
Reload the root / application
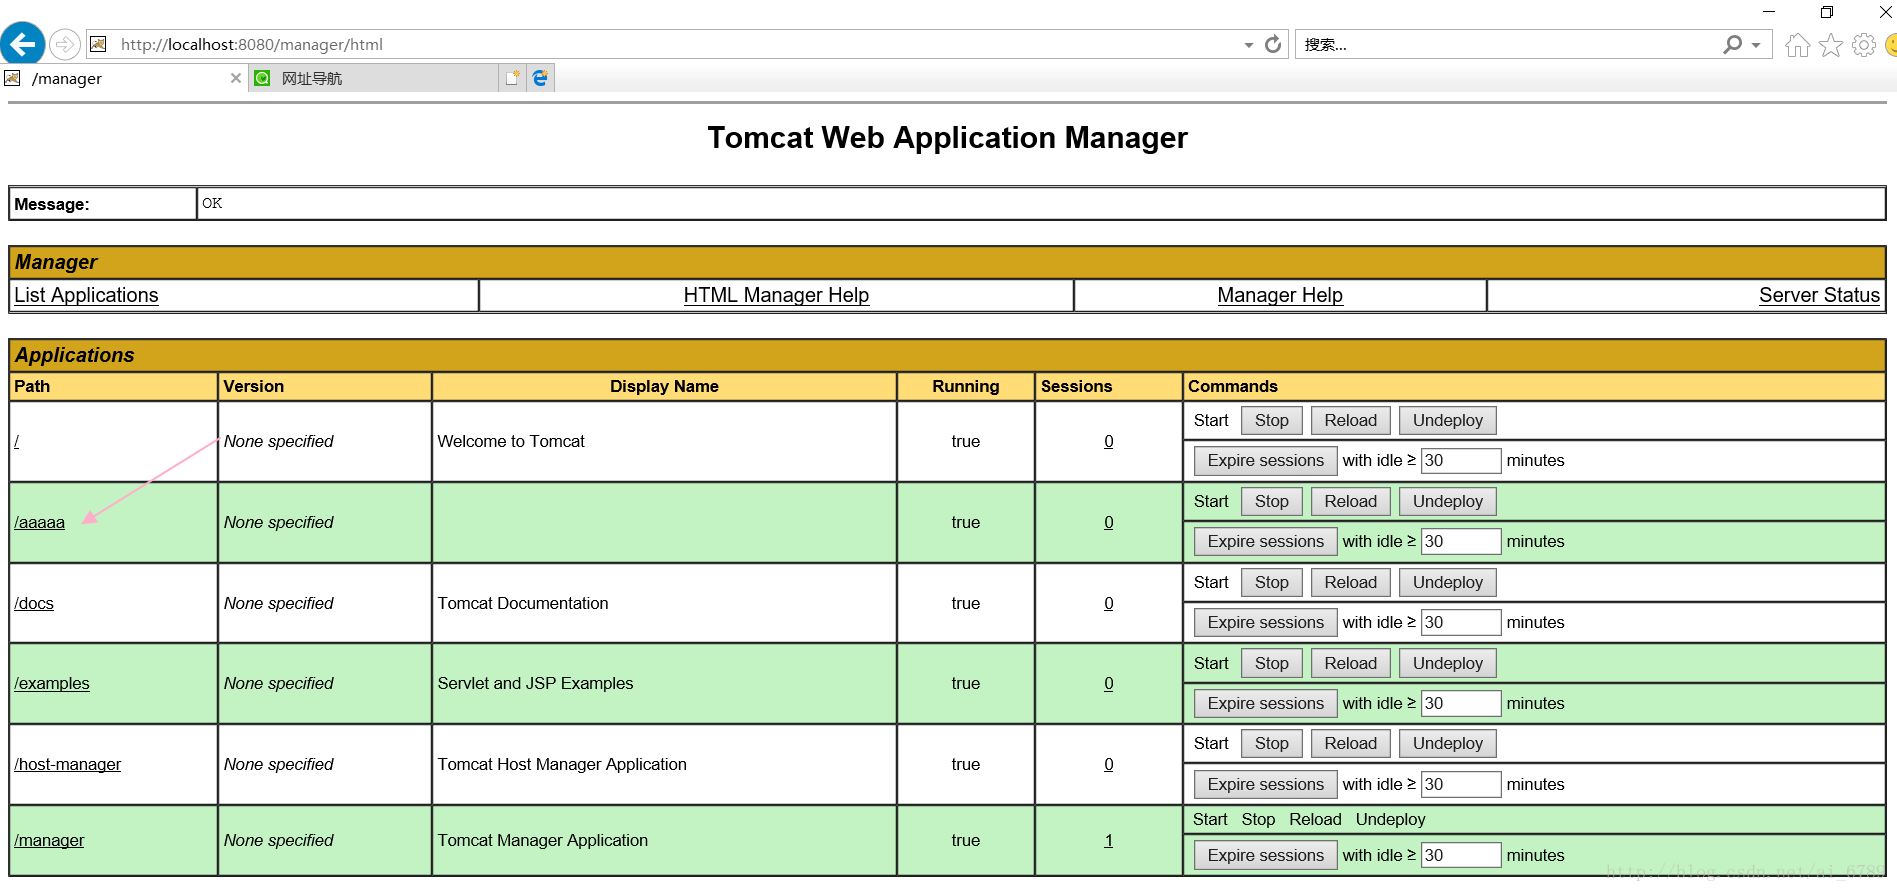(1351, 421)
